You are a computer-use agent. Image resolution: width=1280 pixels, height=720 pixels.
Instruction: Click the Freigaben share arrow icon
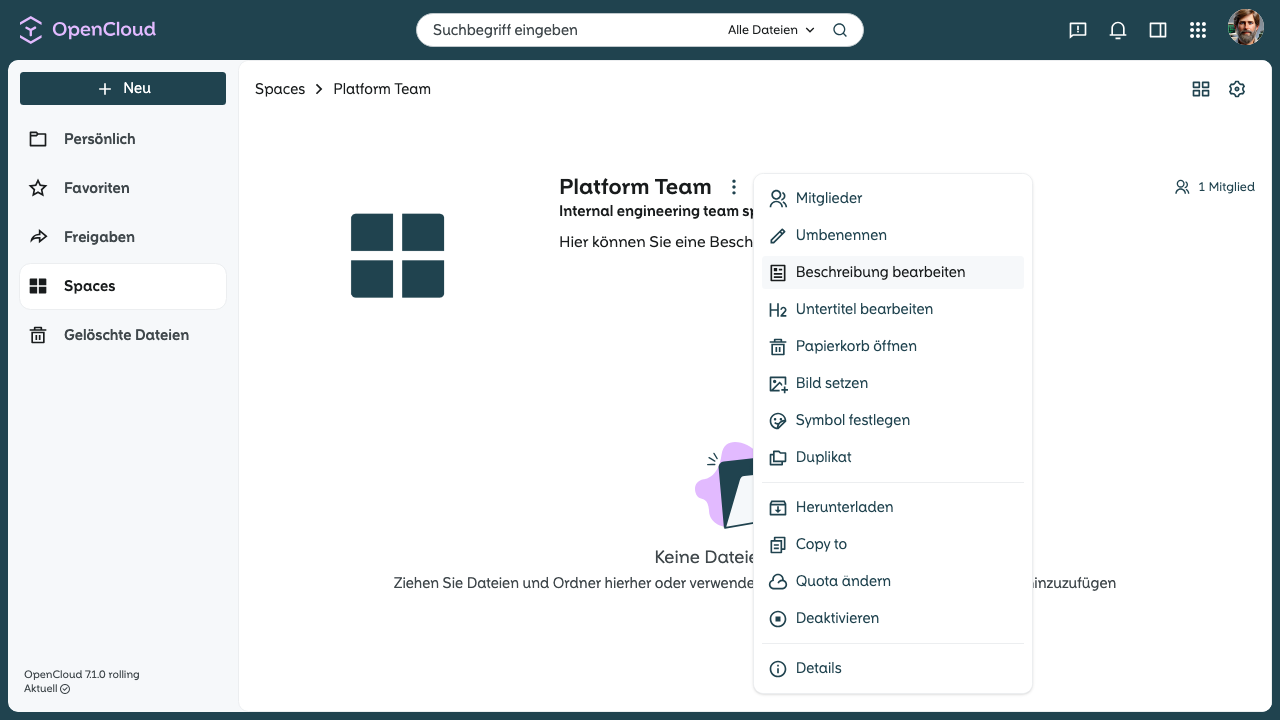38,237
